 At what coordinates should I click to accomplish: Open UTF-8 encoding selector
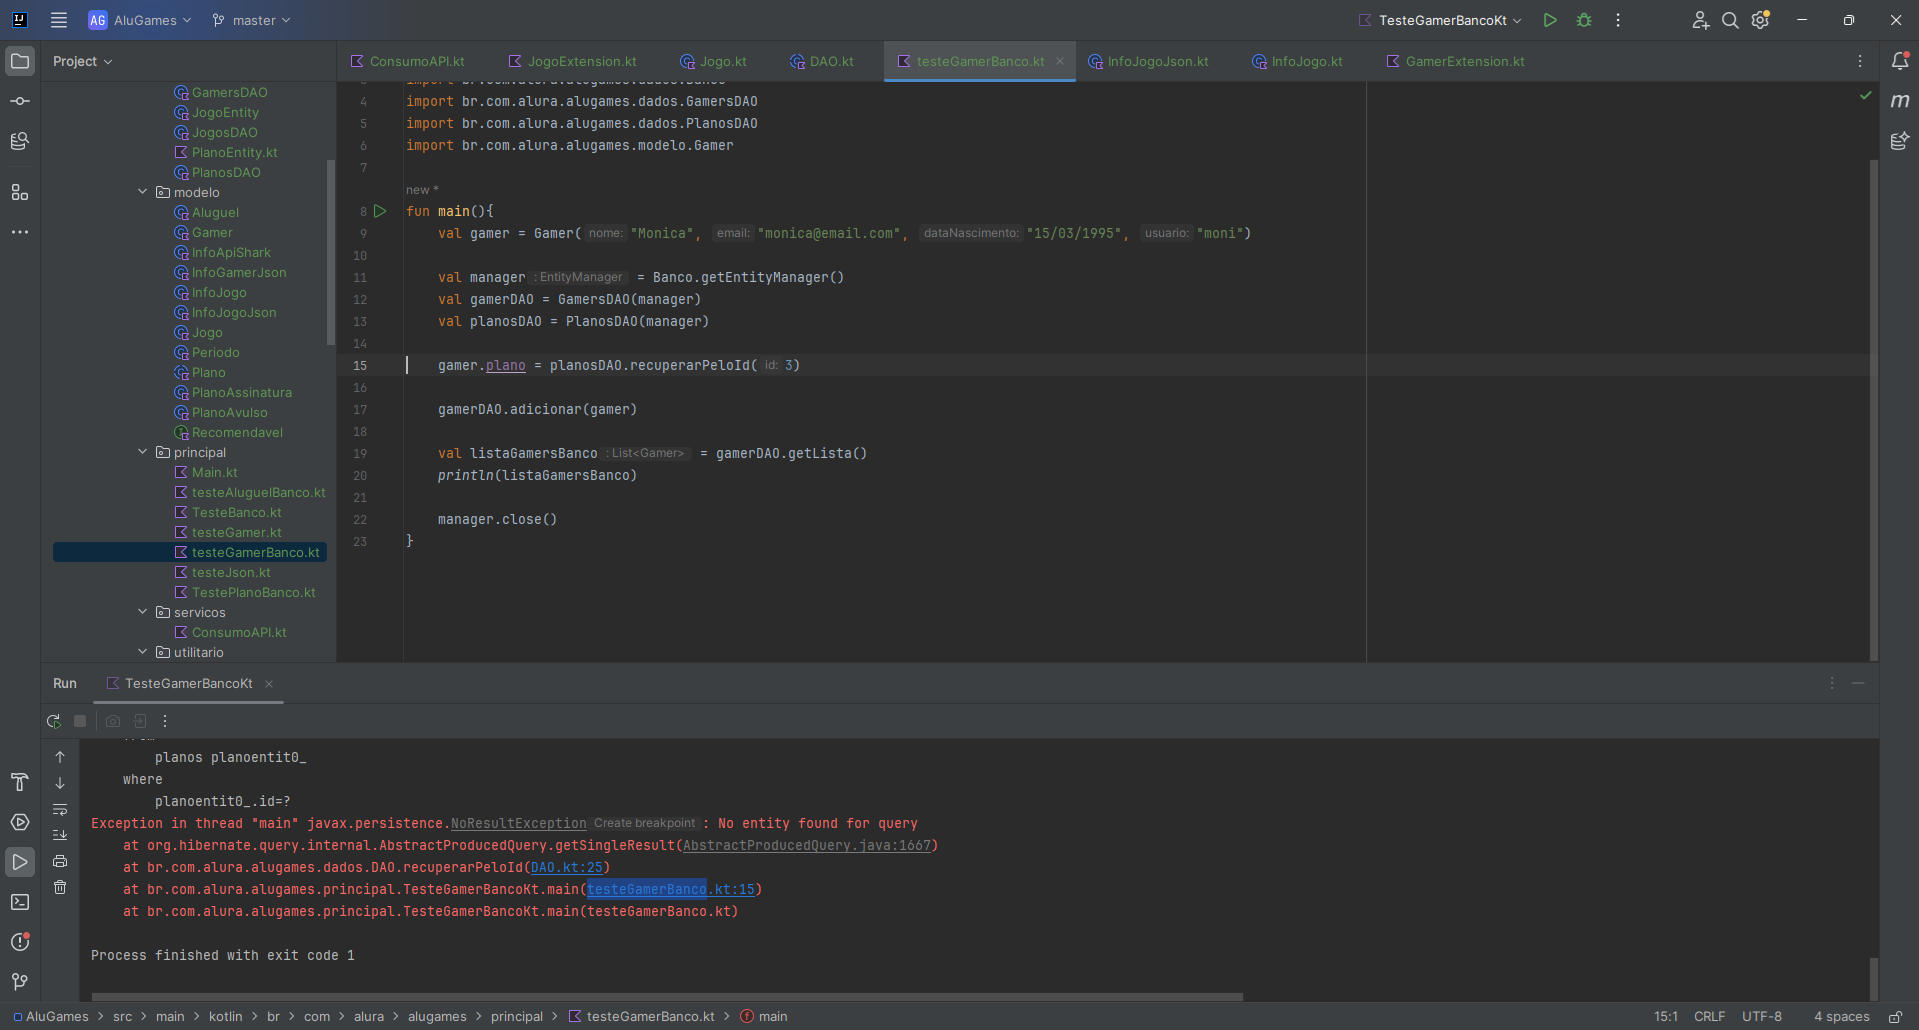[x=1762, y=1016]
